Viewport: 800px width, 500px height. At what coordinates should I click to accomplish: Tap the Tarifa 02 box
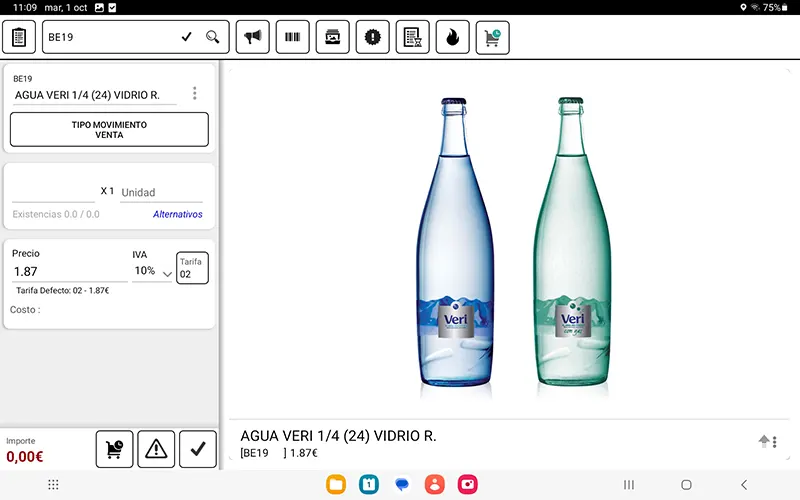(x=192, y=268)
